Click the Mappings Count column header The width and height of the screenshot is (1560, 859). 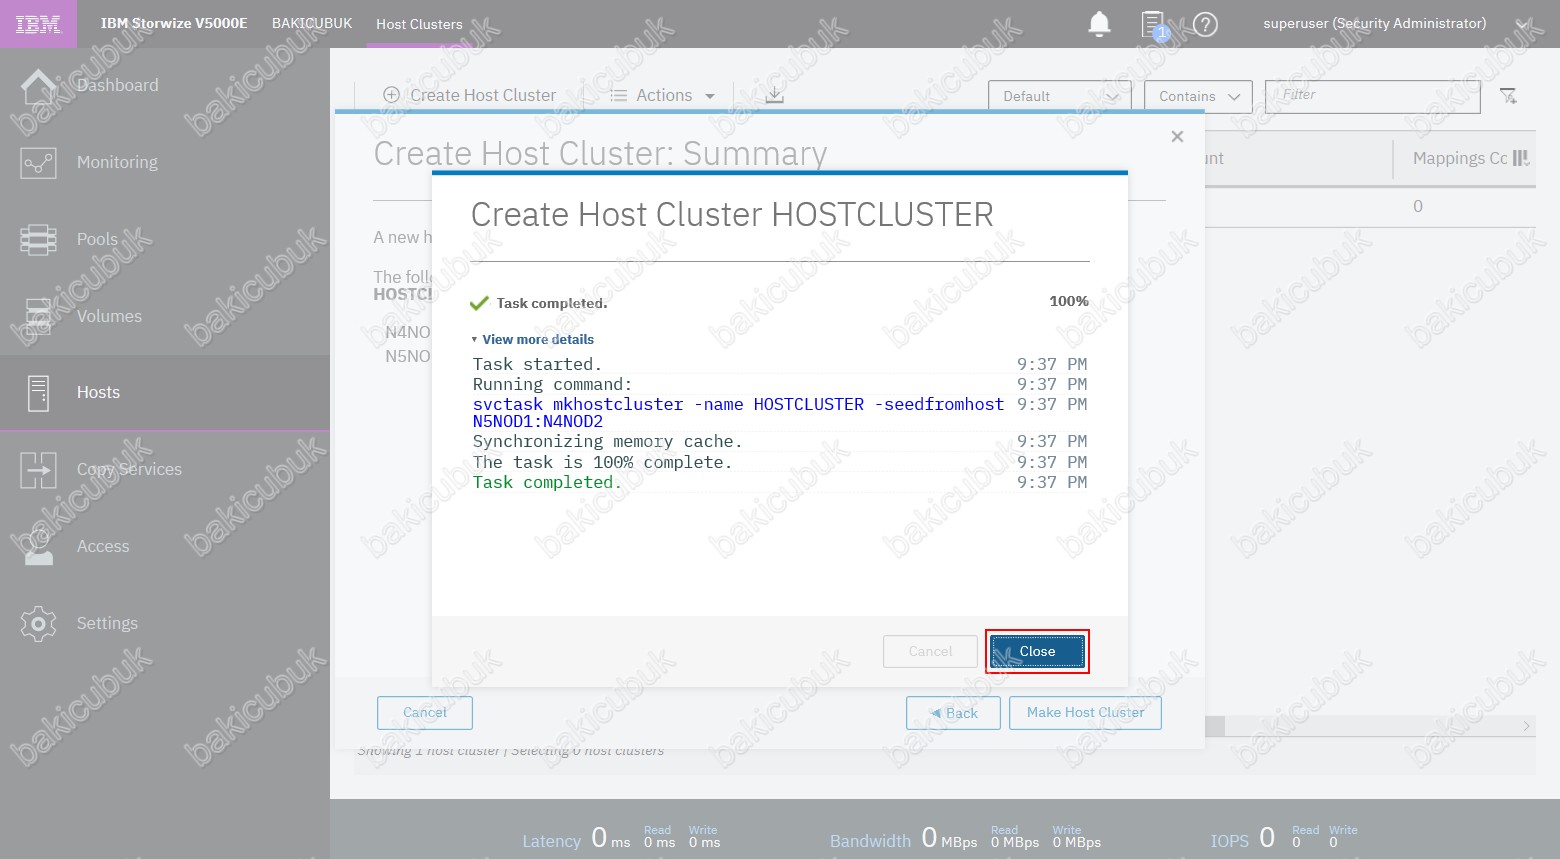[1459, 158]
